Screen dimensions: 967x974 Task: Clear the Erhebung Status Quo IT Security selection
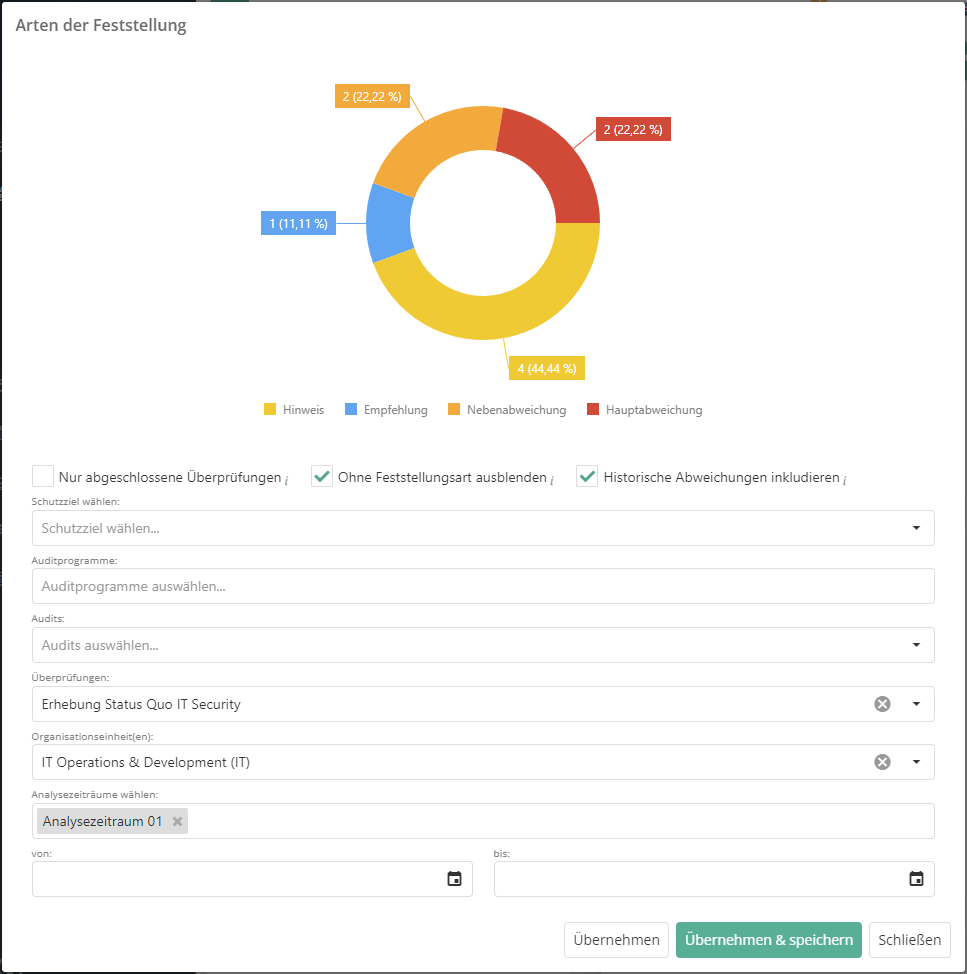882,704
